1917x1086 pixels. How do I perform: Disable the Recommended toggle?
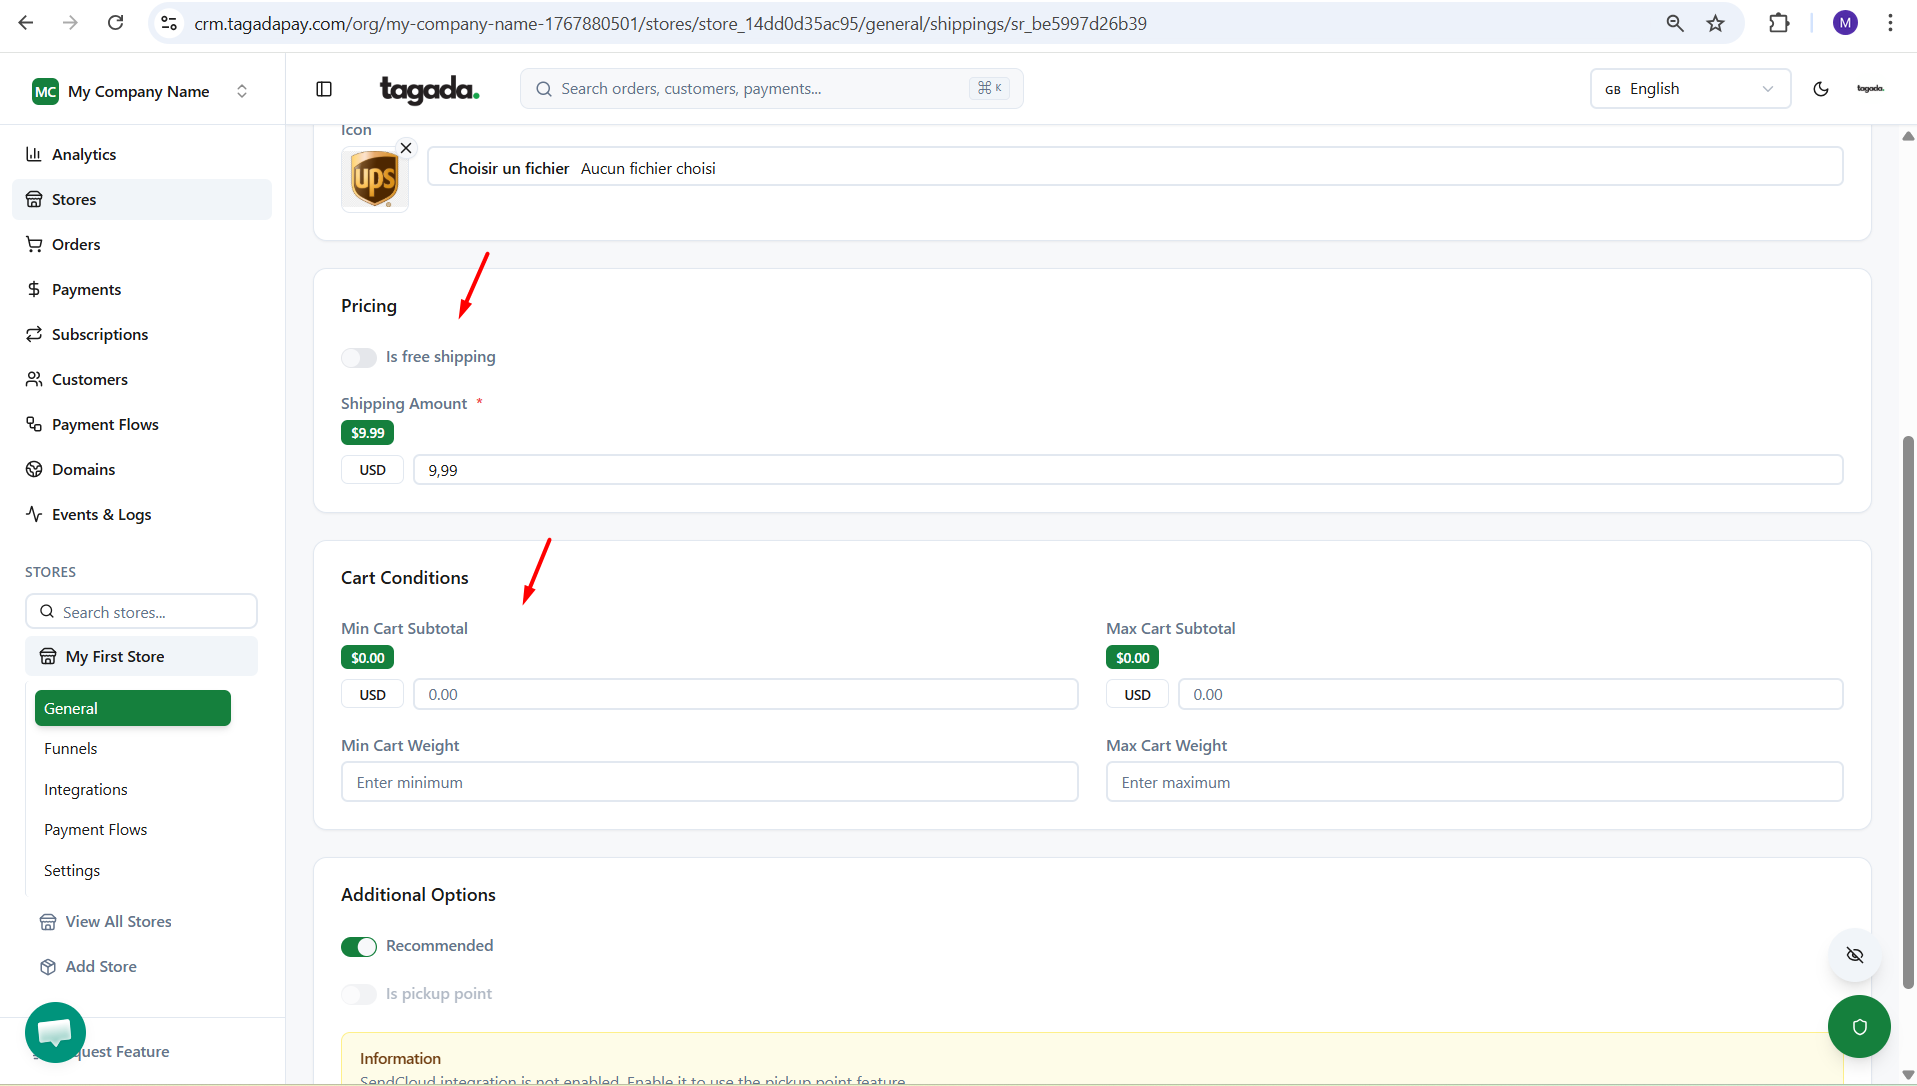click(x=359, y=947)
